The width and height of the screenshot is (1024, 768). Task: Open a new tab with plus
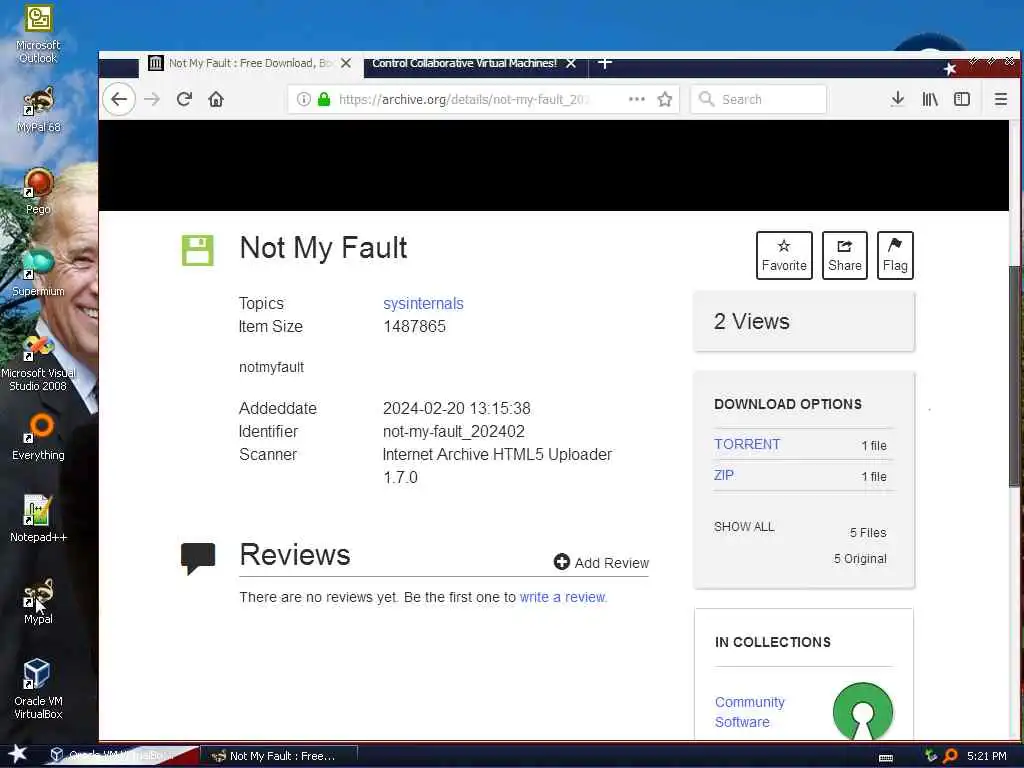(x=605, y=63)
